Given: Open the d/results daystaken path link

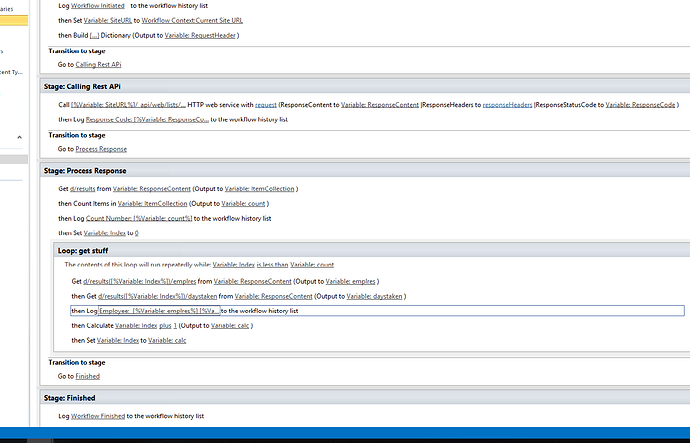Looking at the screenshot, I should click(x=158, y=296).
